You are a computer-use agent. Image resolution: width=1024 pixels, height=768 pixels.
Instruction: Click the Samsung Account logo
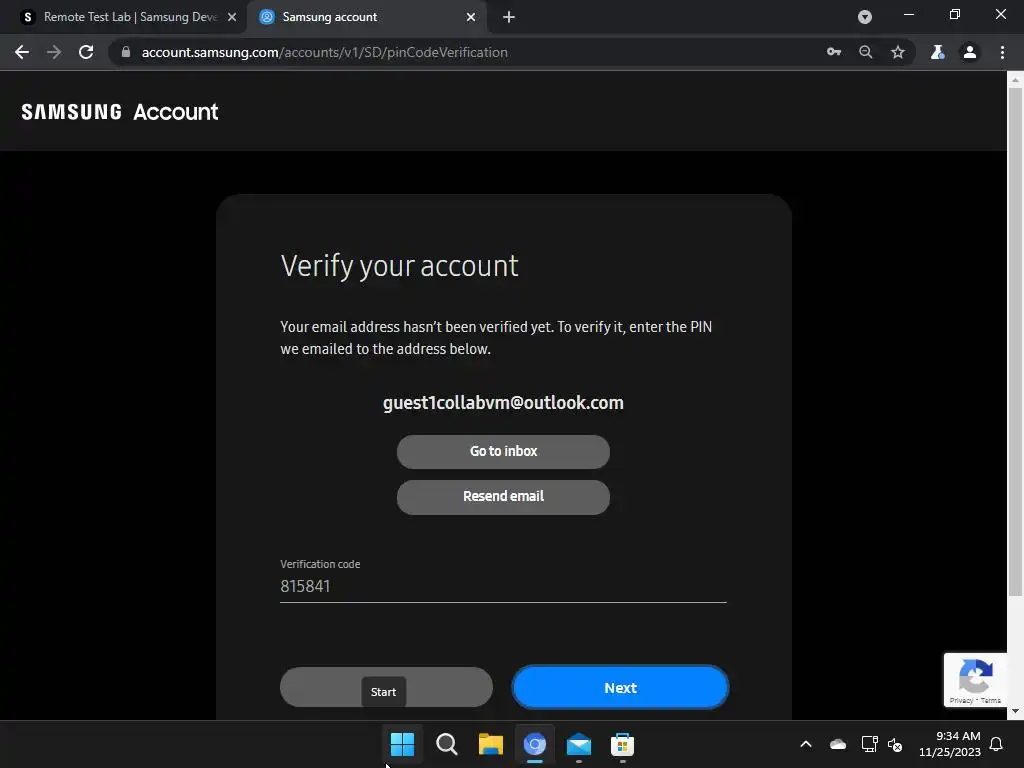coord(120,112)
